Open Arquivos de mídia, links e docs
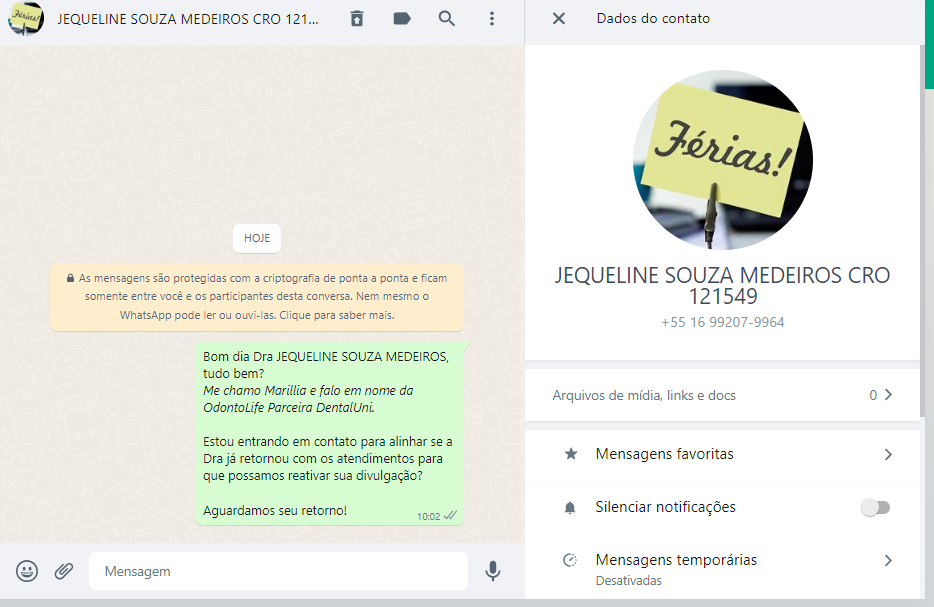This screenshot has width=934, height=607. tap(723, 395)
